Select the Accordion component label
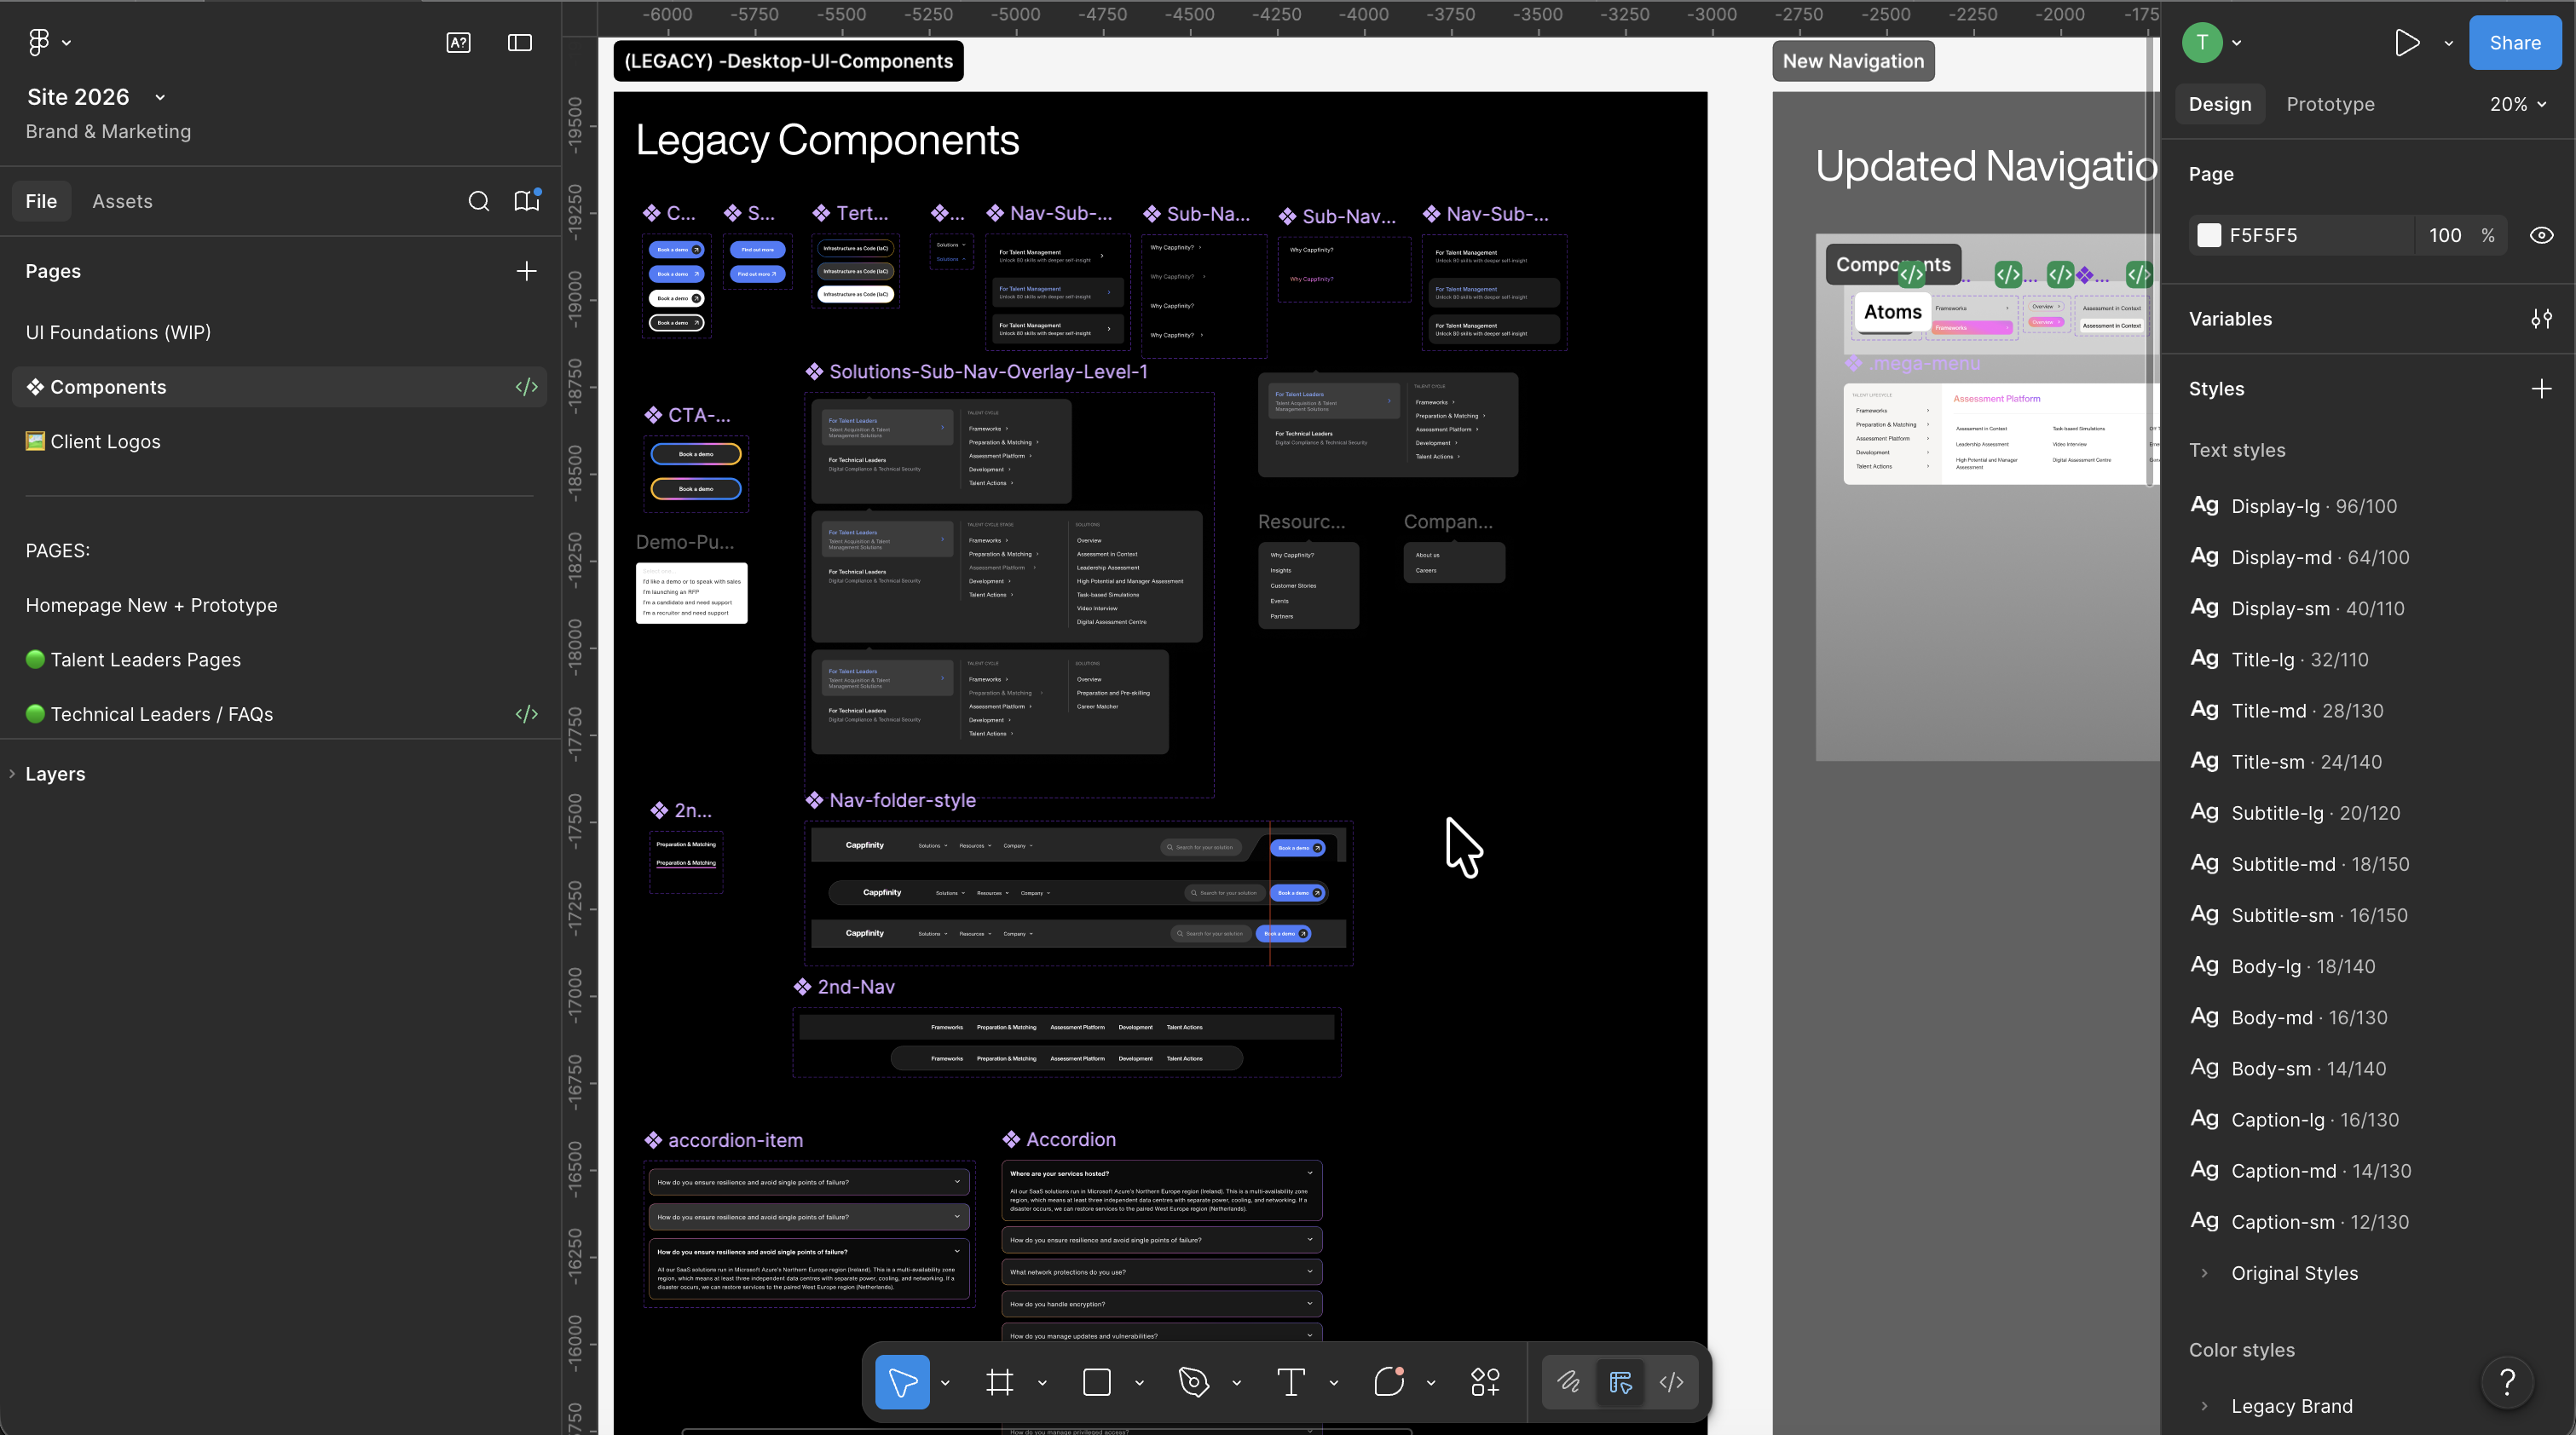 click(x=1059, y=1139)
